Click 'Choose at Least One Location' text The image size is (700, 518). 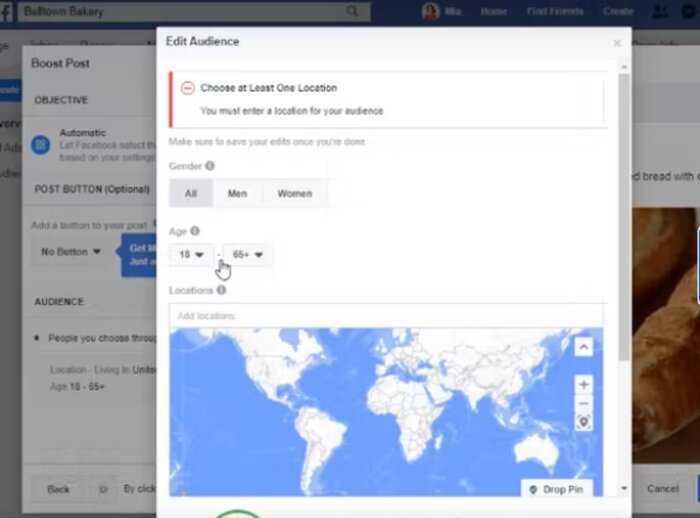(x=269, y=88)
